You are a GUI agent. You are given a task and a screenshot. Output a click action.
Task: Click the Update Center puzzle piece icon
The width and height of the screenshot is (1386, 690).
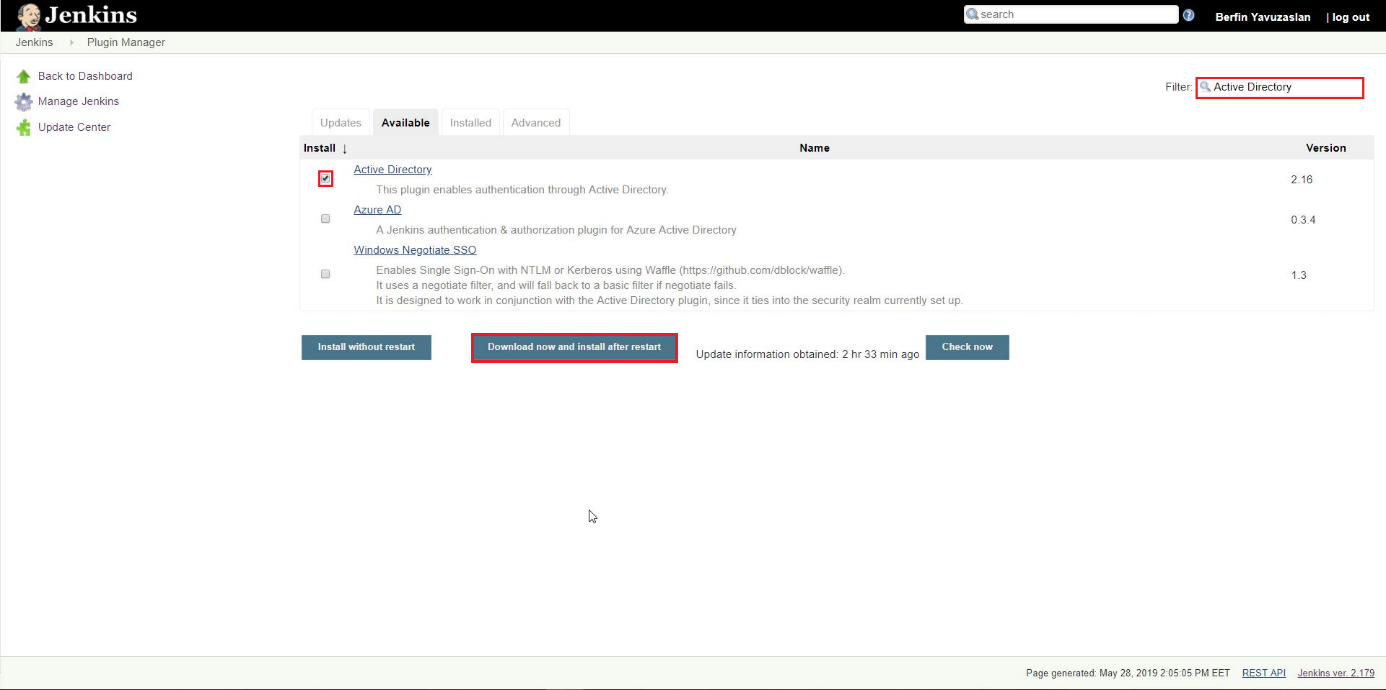pyautogui.click(x=24, y=127)
